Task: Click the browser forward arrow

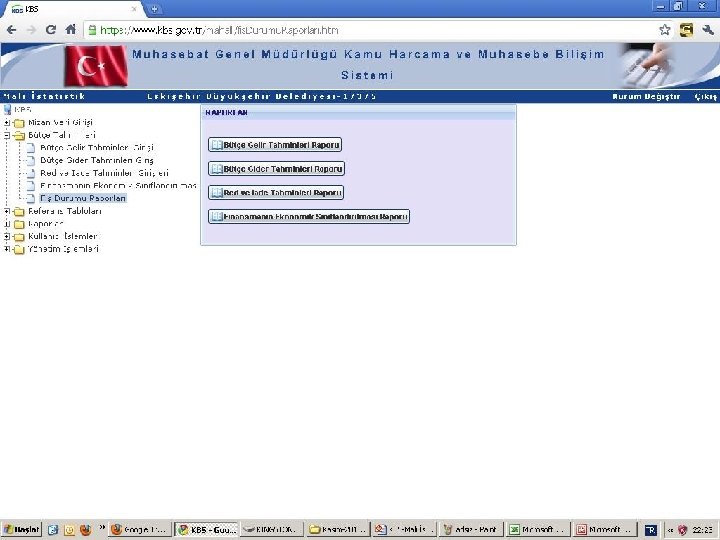Action: coord(31,30)
